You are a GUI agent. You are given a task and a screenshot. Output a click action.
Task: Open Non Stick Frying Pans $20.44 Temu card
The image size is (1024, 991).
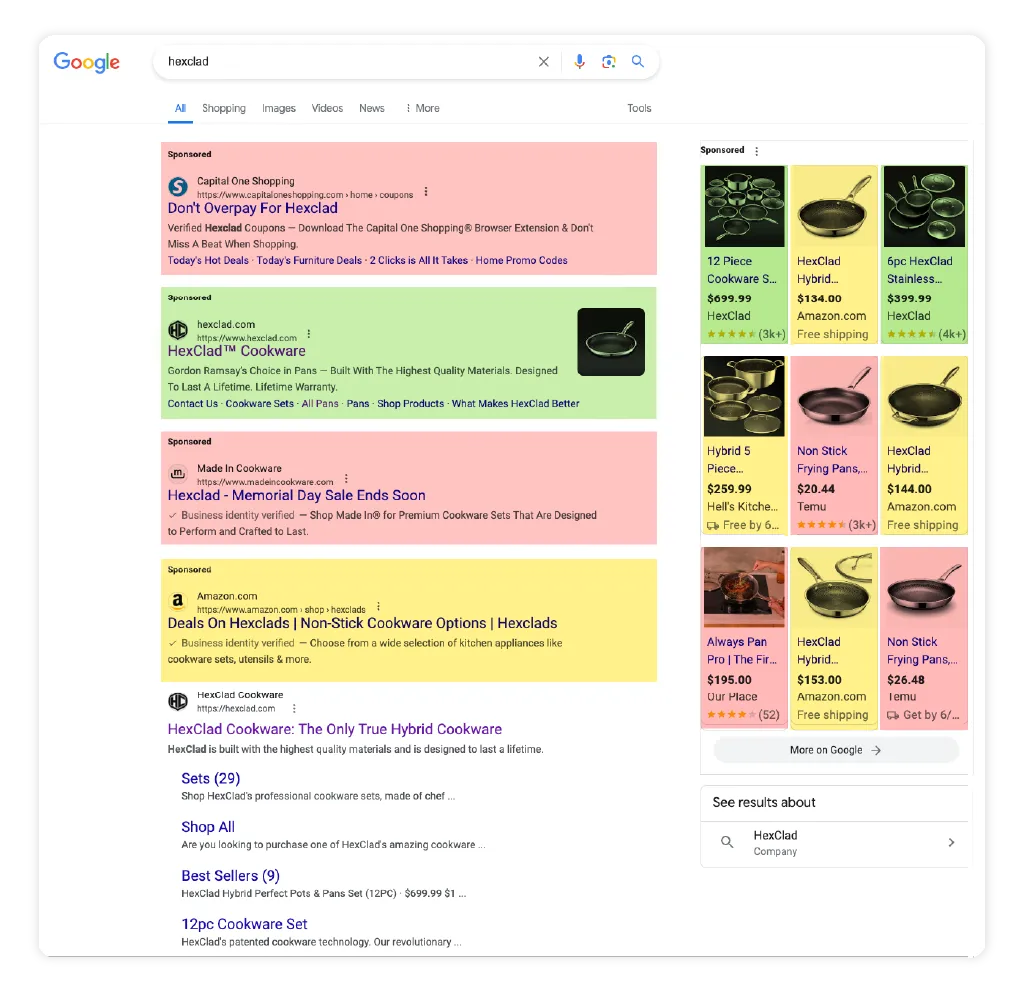coord(834,445)
